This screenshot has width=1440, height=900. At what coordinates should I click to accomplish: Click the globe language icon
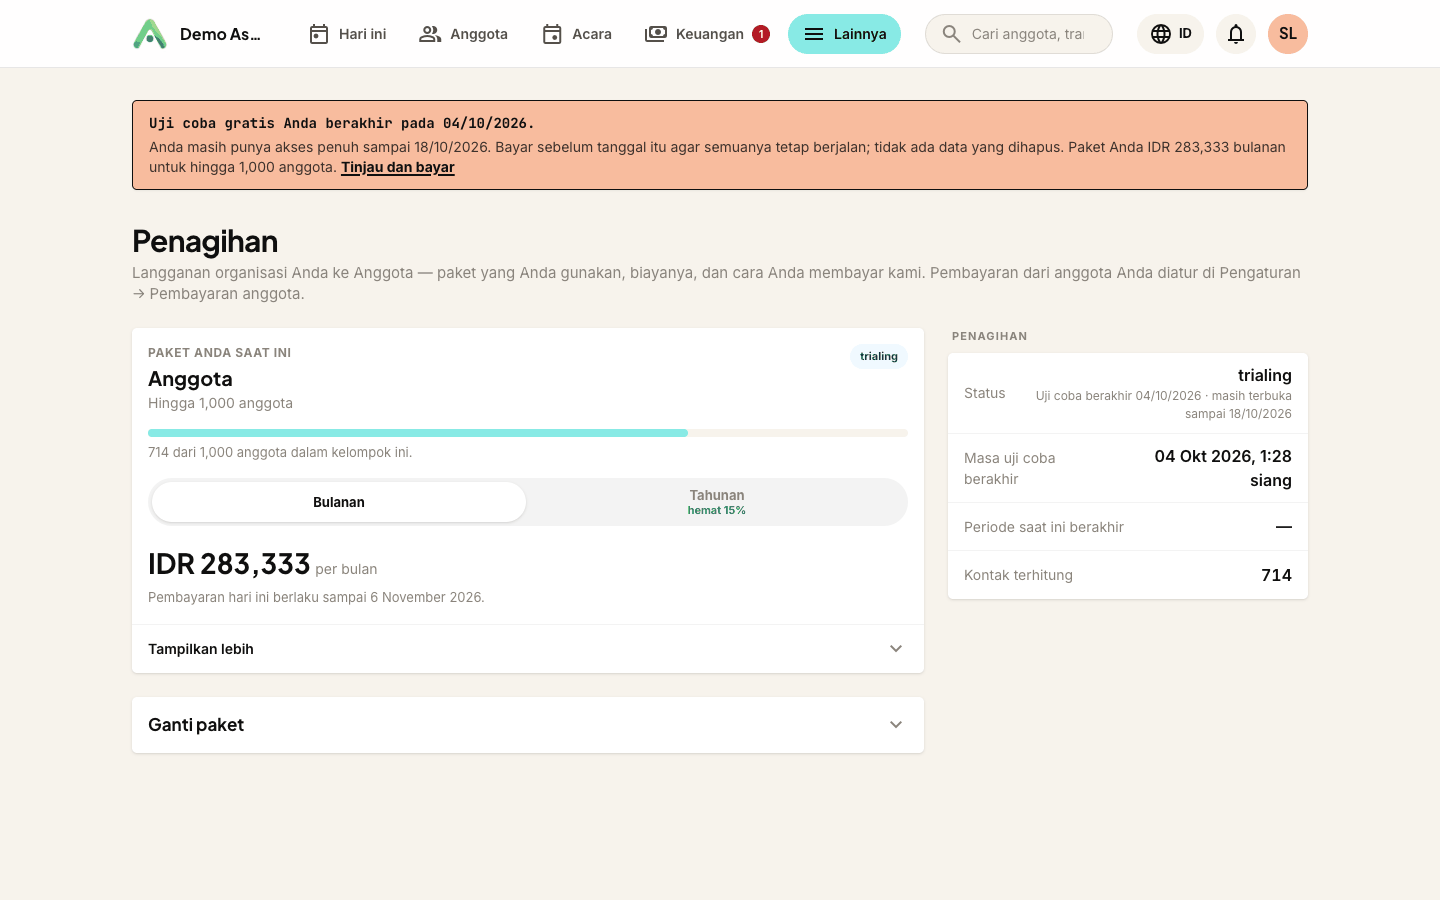[x=1161, y=34]
